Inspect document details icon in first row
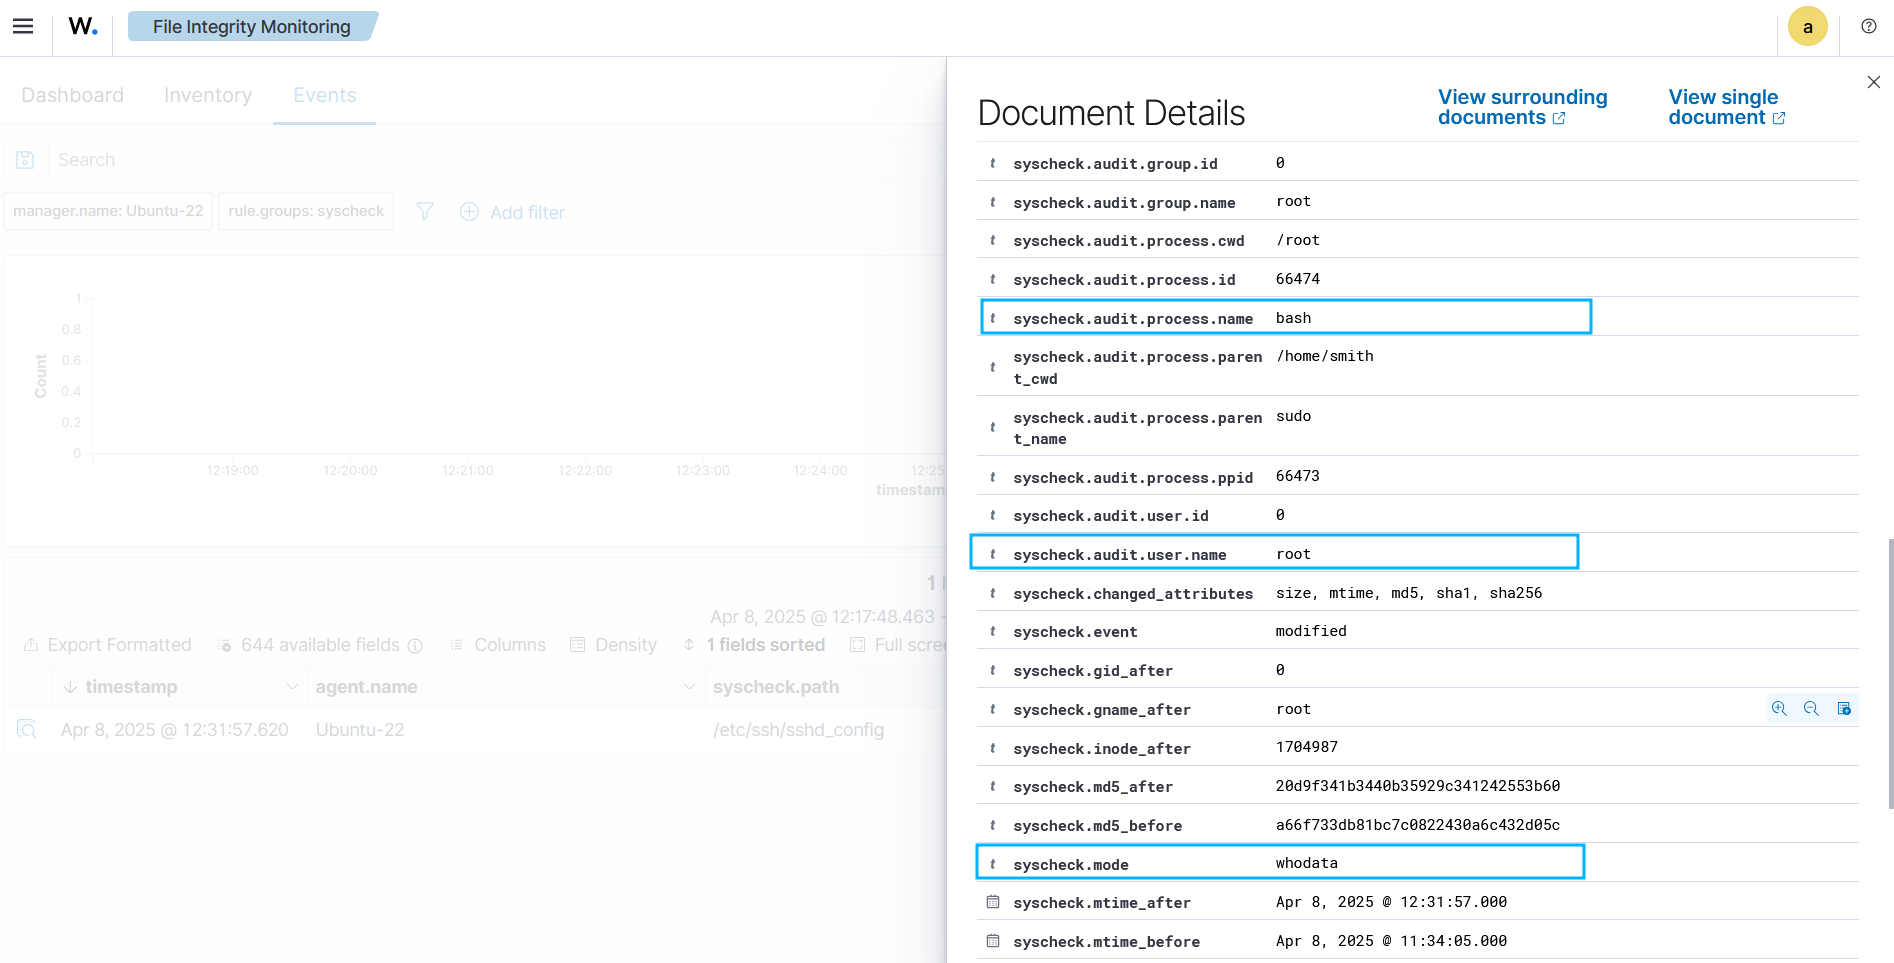 (x=27, y=730)
